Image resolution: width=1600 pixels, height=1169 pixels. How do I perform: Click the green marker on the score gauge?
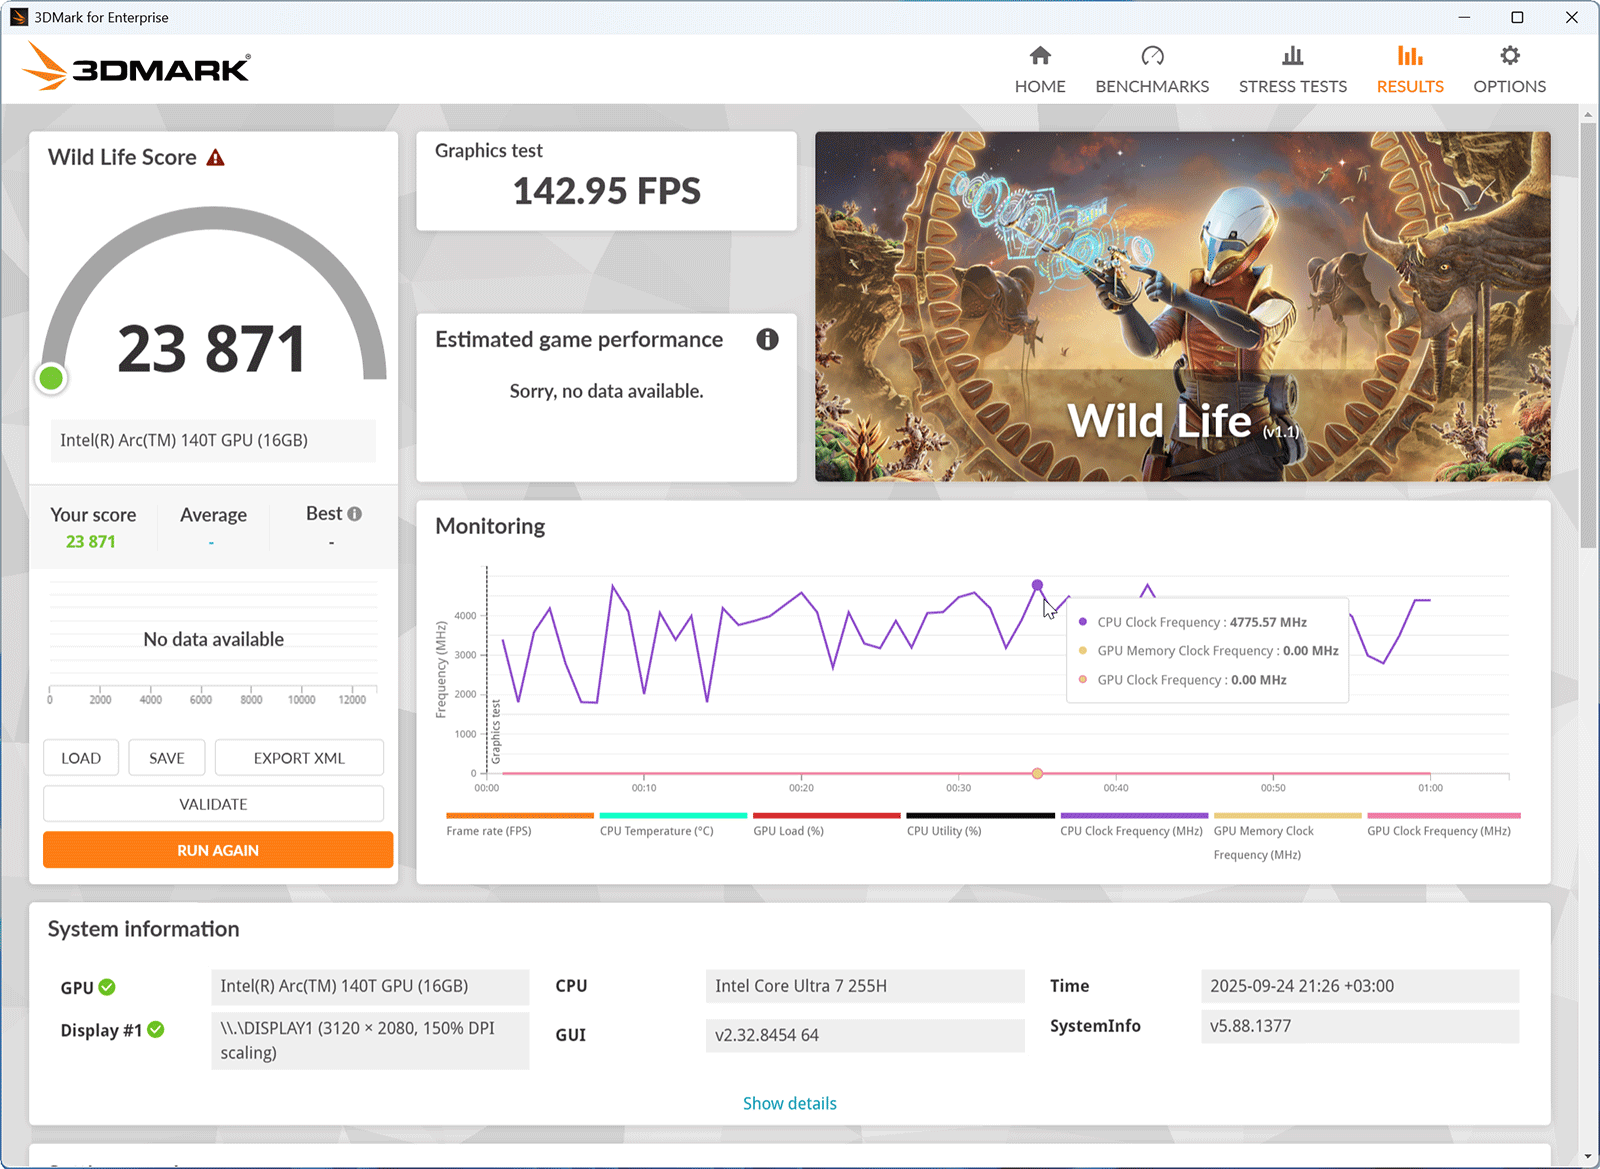coord(51,378)
